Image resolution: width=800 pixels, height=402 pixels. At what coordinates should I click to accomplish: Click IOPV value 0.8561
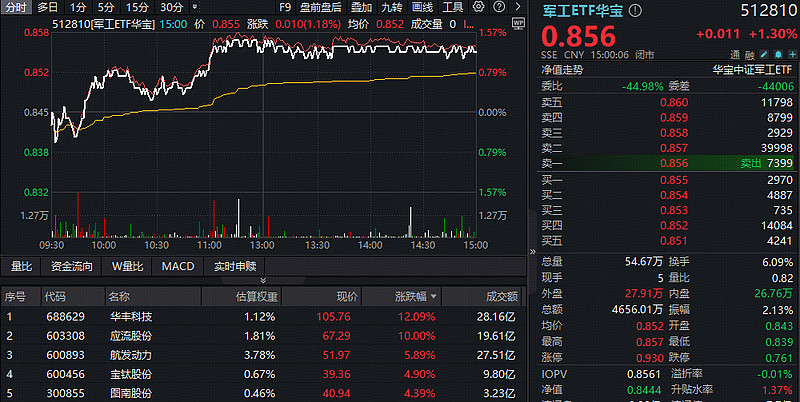[644, 374]
